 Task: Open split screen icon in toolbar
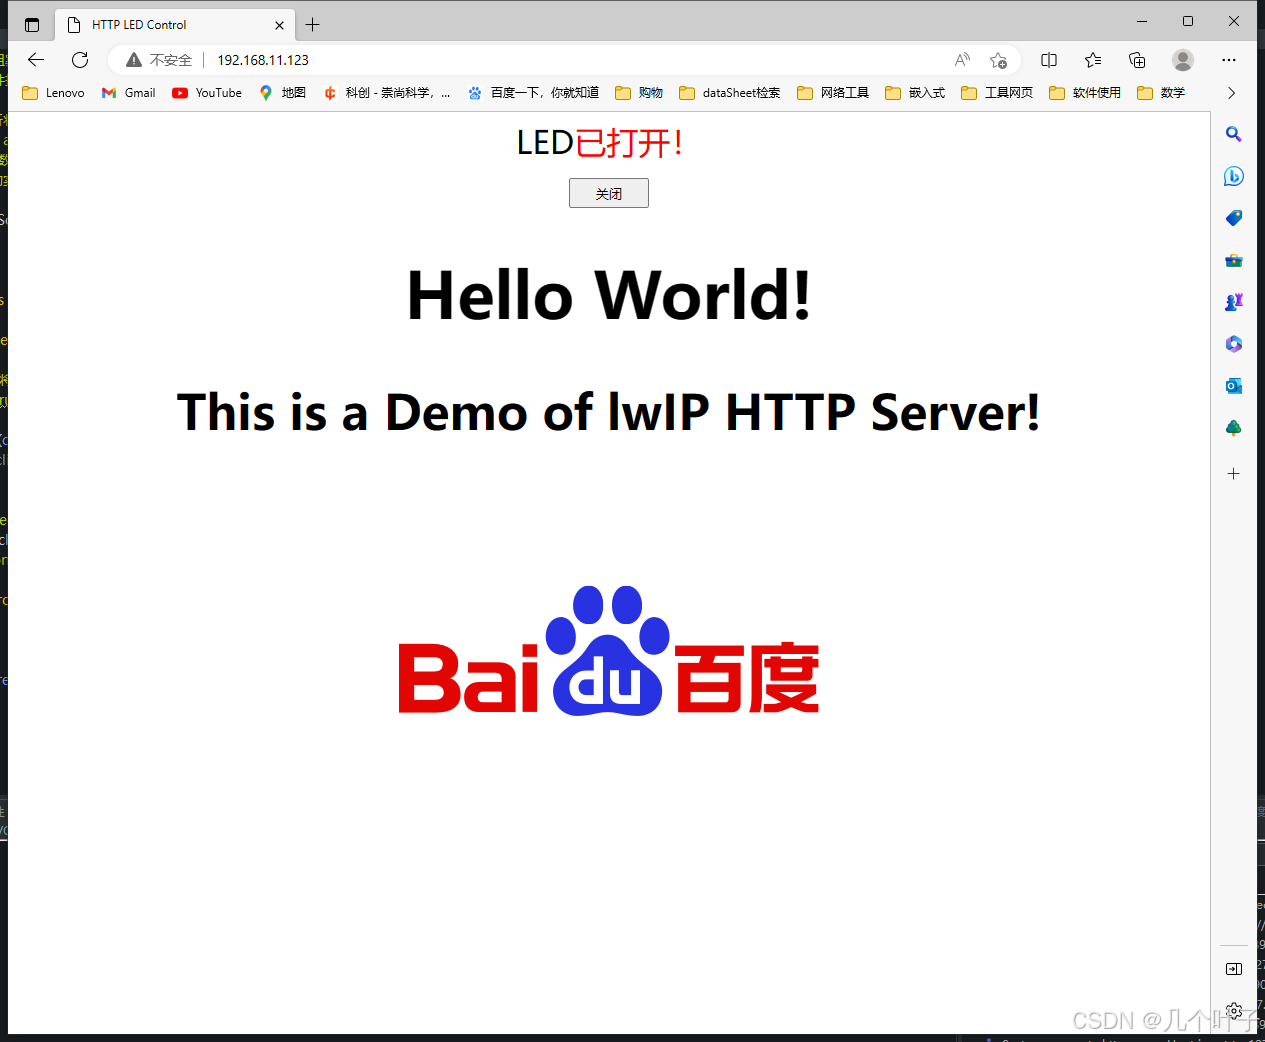click(1049, 60)
